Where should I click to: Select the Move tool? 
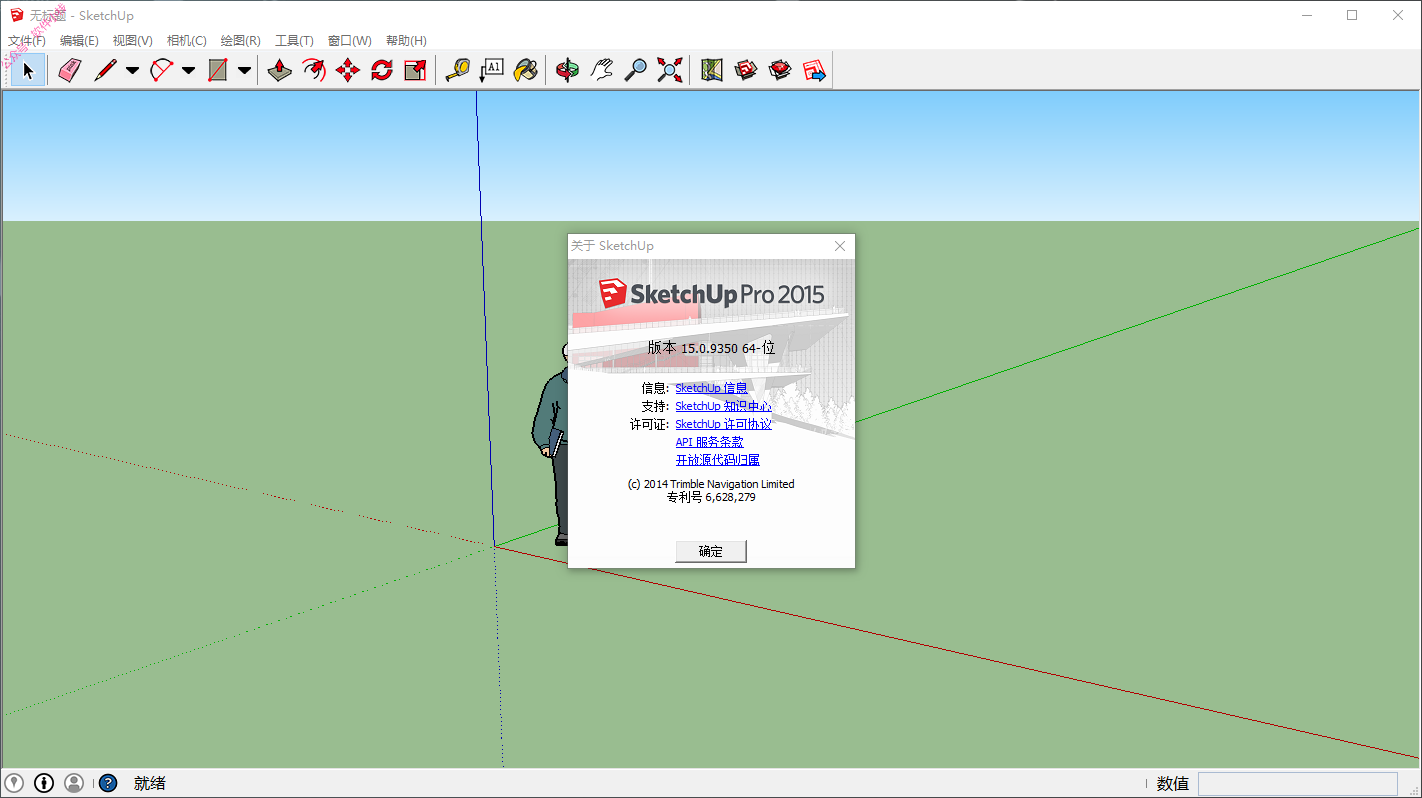pyautogui.click(x=348, y=70)
